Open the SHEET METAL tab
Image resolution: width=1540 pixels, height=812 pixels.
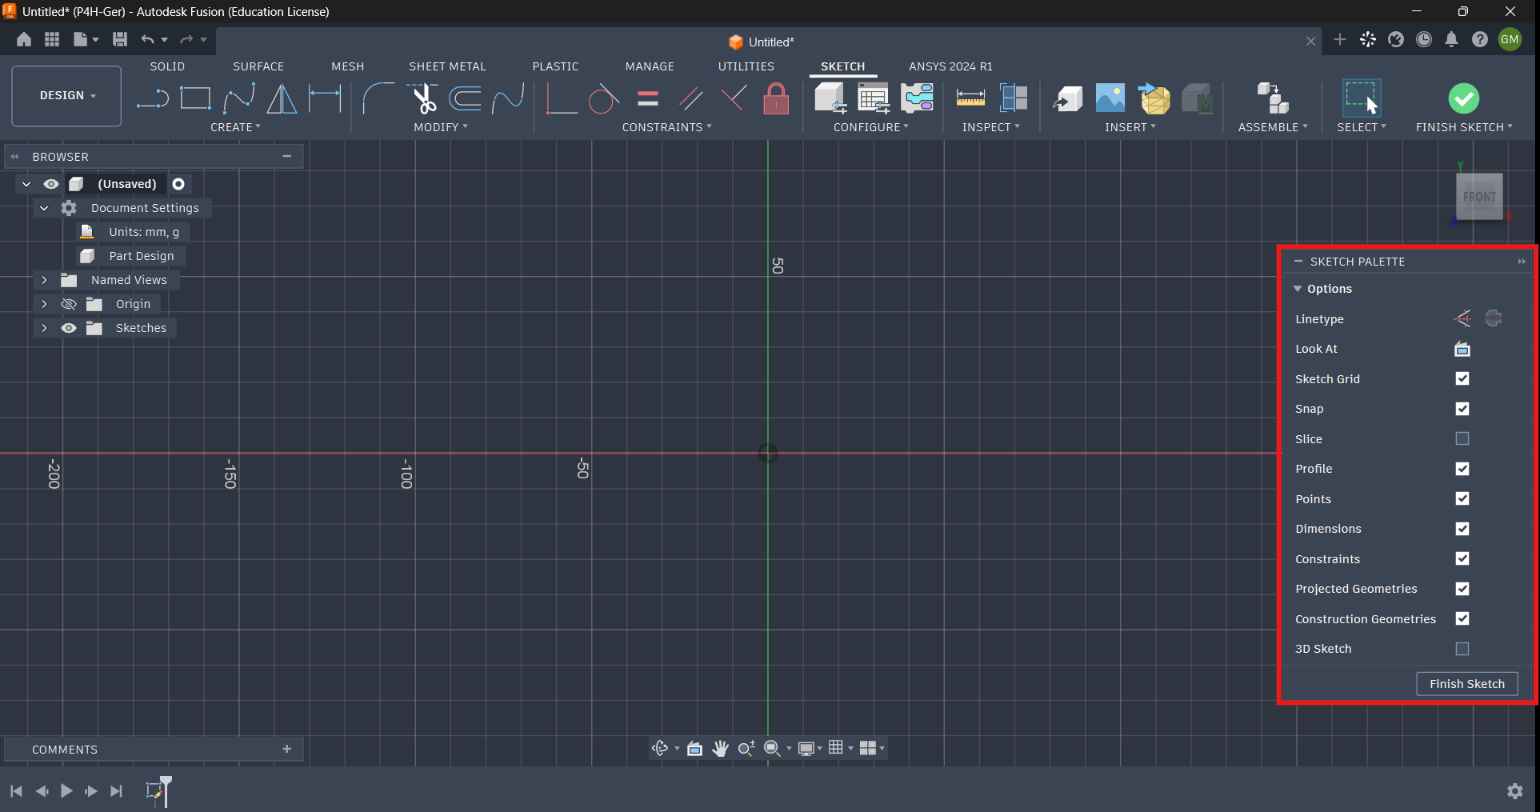[x=447, y=66]
